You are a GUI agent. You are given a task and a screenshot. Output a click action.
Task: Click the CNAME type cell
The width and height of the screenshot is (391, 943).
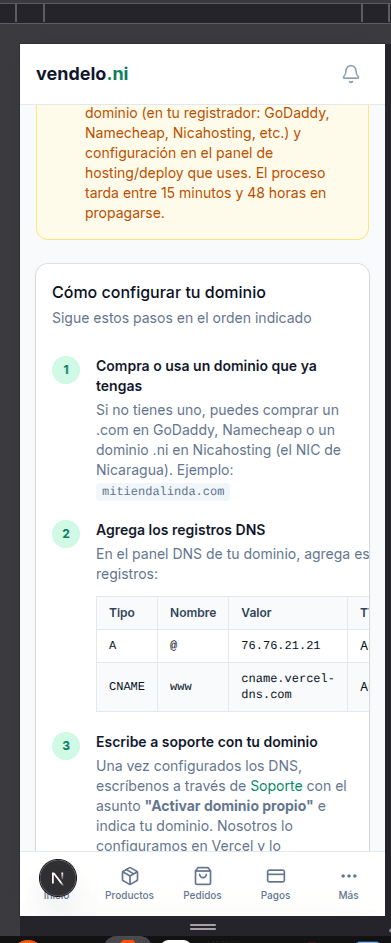point(127,686)
